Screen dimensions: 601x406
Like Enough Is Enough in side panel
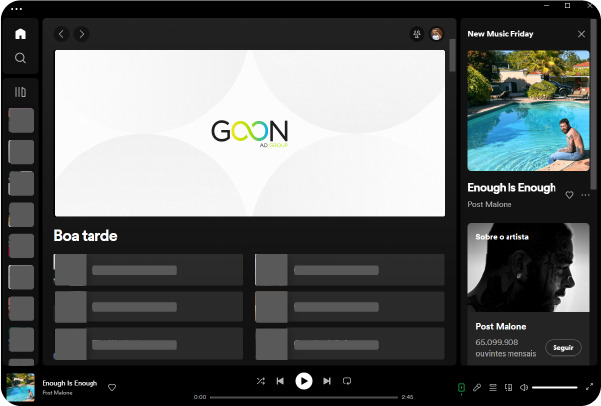click(x=569, y=195)
